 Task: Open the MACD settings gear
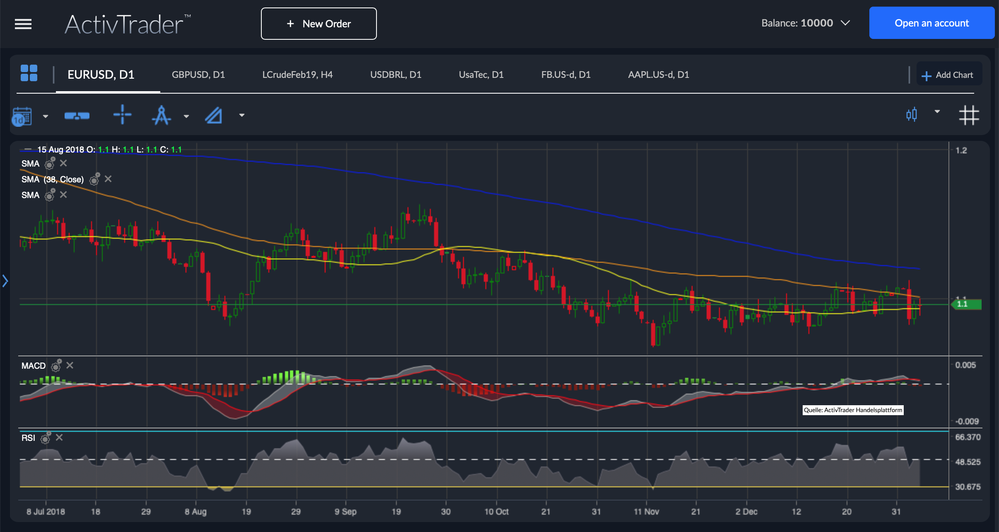(56, 366)
